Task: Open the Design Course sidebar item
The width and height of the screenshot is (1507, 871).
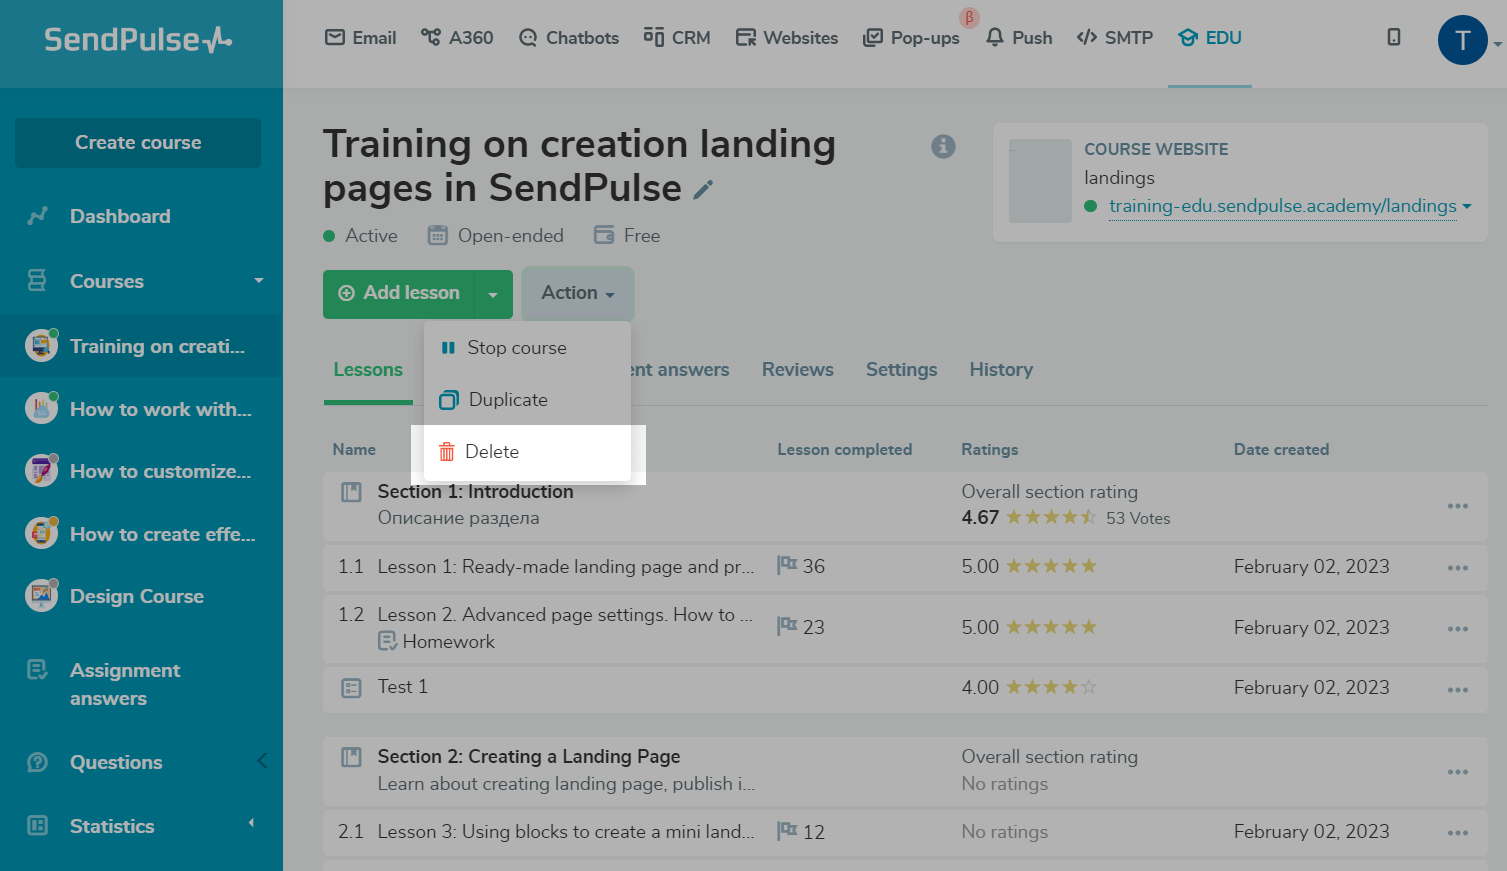Action: click(137, 597)
